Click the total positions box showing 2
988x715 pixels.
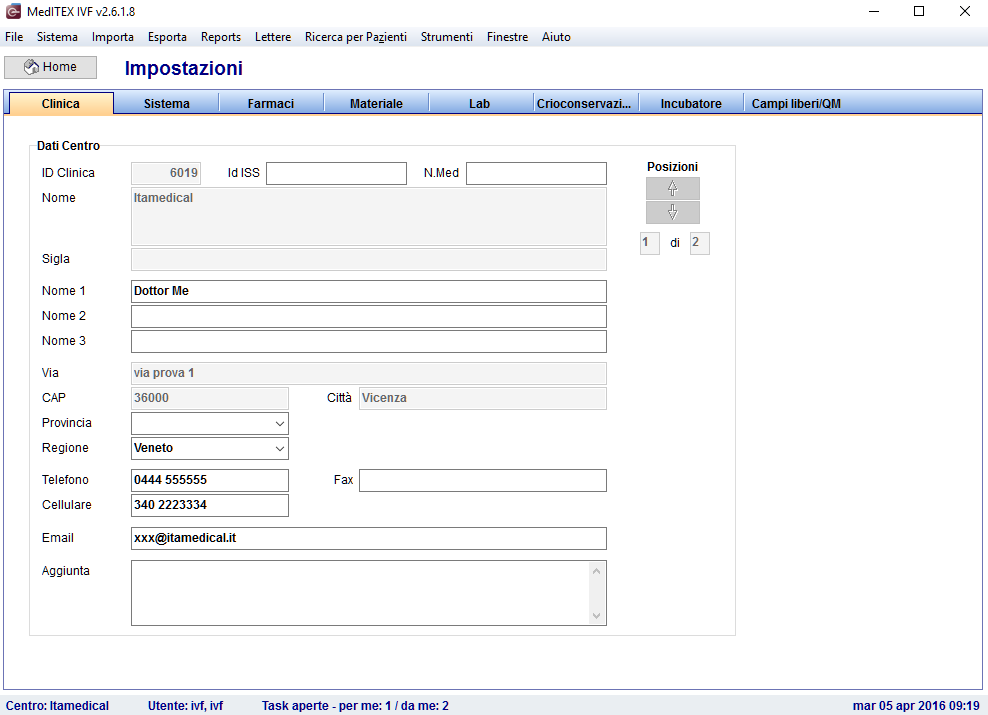click(699, 243)
